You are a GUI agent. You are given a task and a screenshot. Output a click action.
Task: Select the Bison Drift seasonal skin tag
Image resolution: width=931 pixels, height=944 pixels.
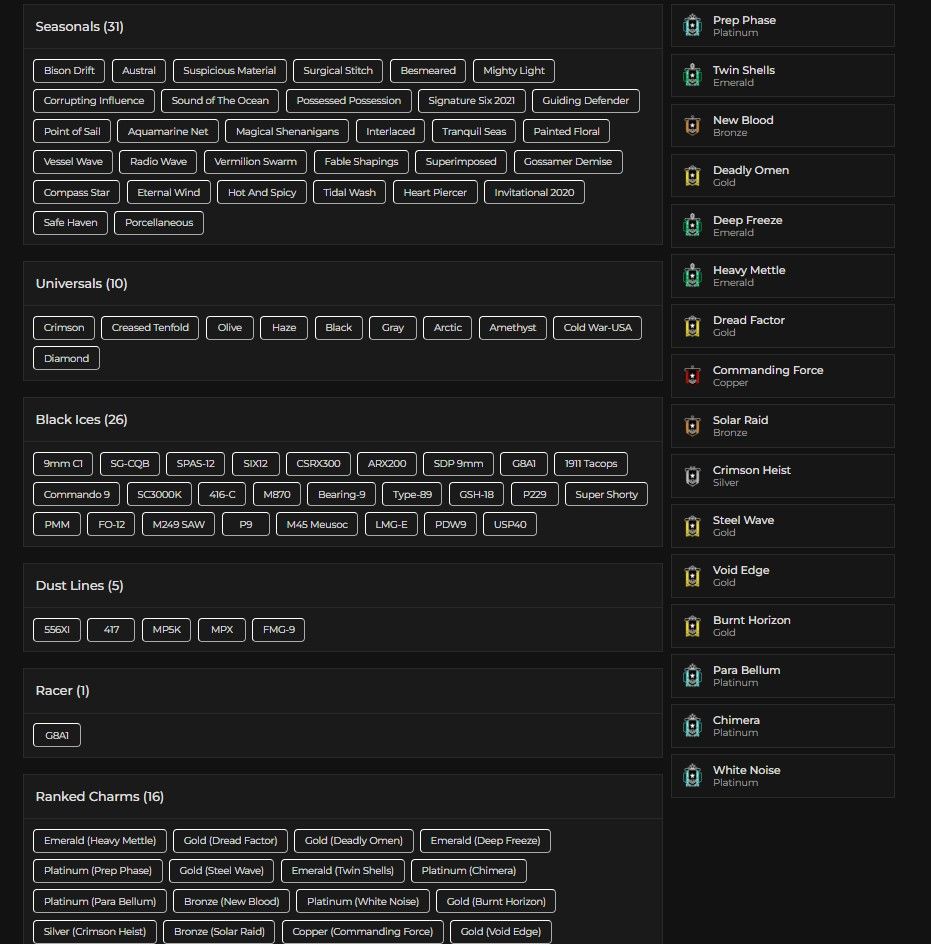click(69, 70)
